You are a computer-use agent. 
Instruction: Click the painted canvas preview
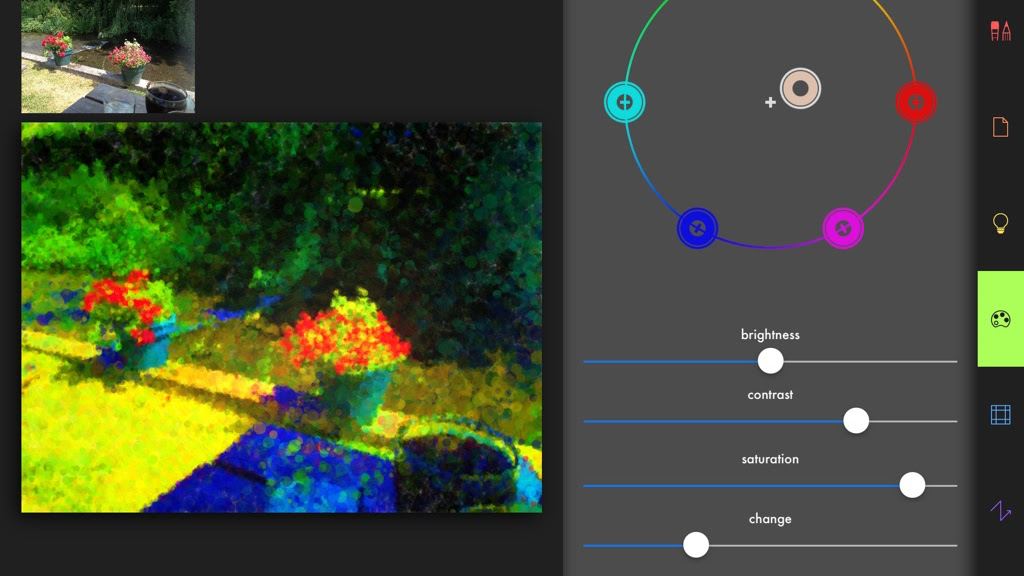(281, 317)
